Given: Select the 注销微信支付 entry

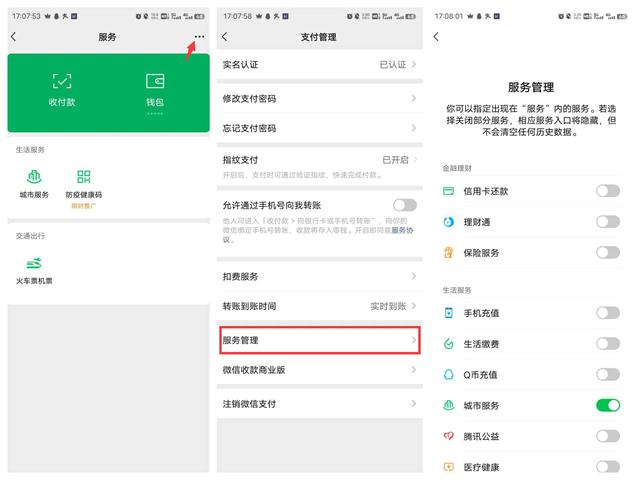Looking at the screenshot, I should [x=320, y=404].
